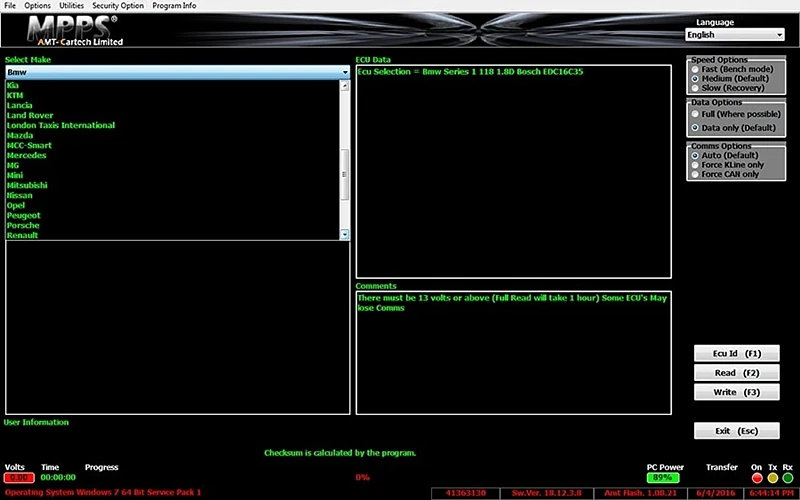This screenshot has width=800, height=500.
Task: Click the make list scrollbar thumb
Action: tap(344, 174)
